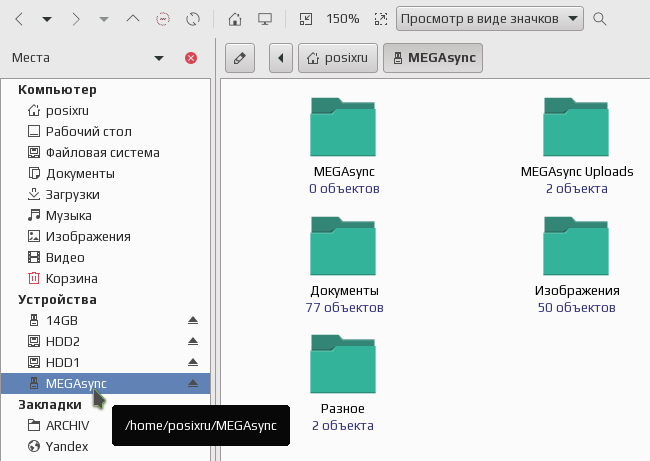Select 14GB device in sidebar

106,320
